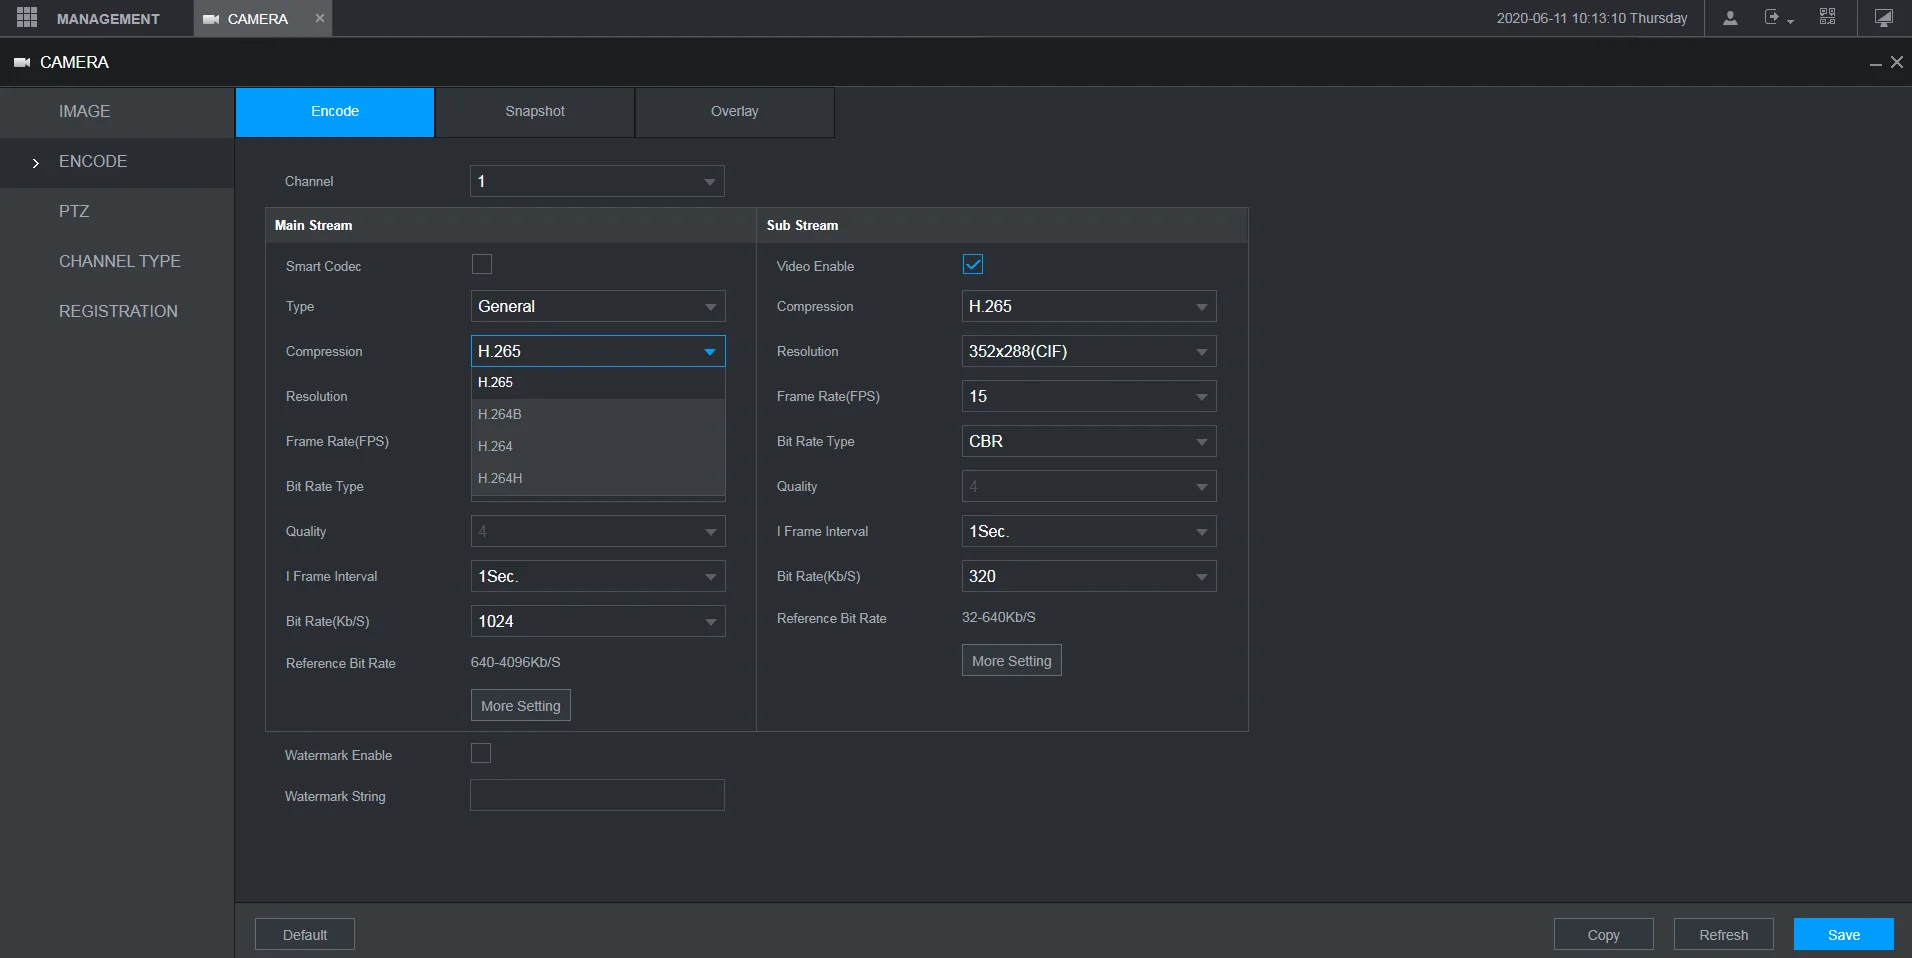This screenshot has width=1912, height=958.
Task: Open Sub Stream Bit Rate Type dropdown
Action: (1088, 441)
